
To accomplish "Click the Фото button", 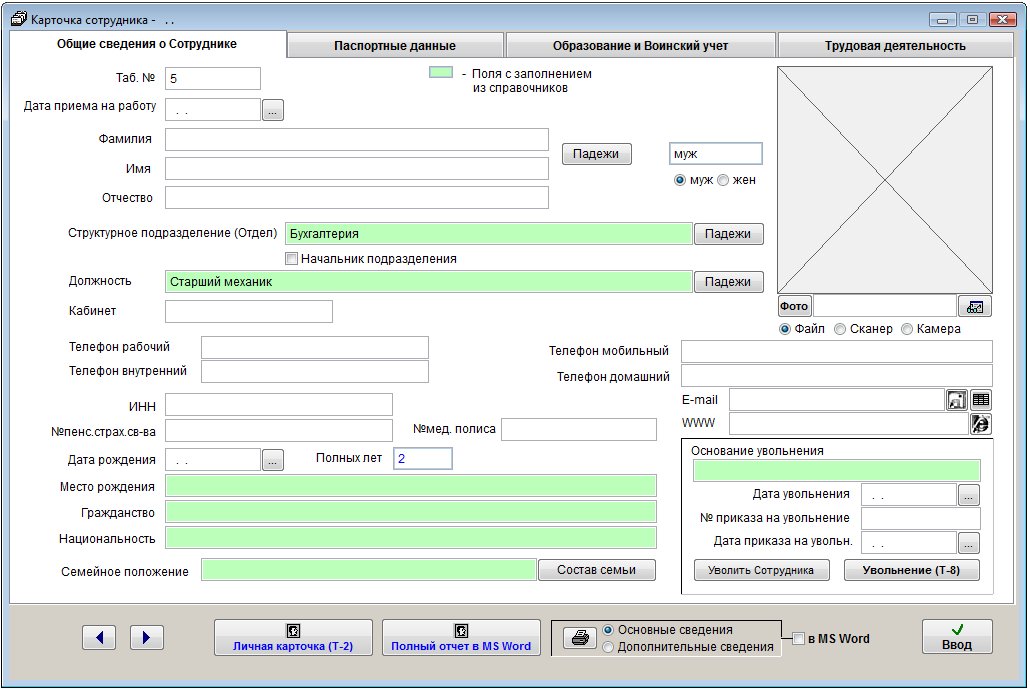I will pos(794,306).
